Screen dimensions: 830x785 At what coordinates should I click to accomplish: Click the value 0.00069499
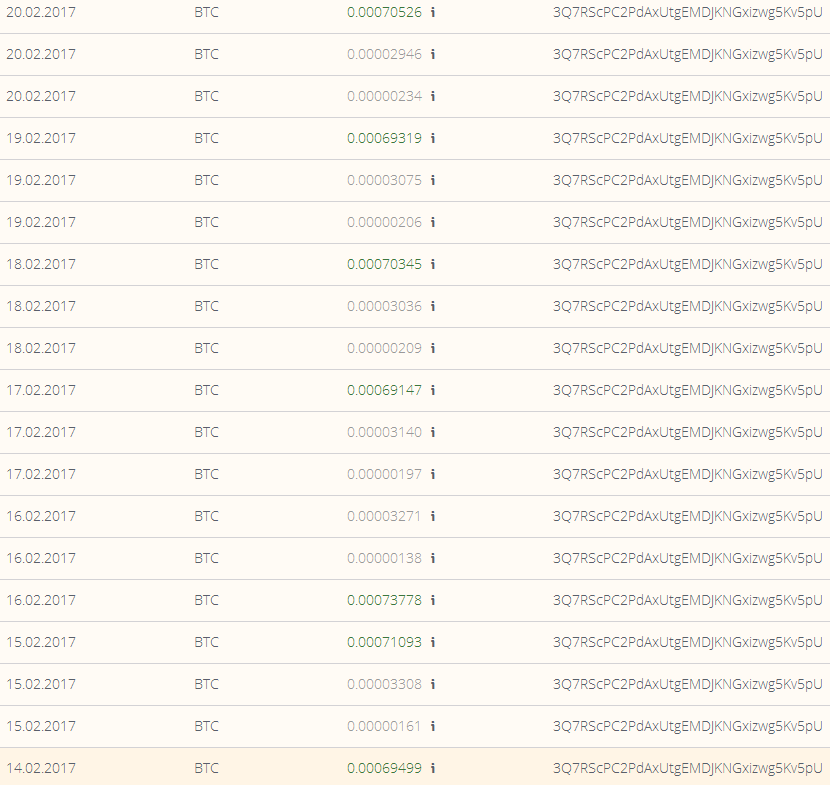click(384, 768)
